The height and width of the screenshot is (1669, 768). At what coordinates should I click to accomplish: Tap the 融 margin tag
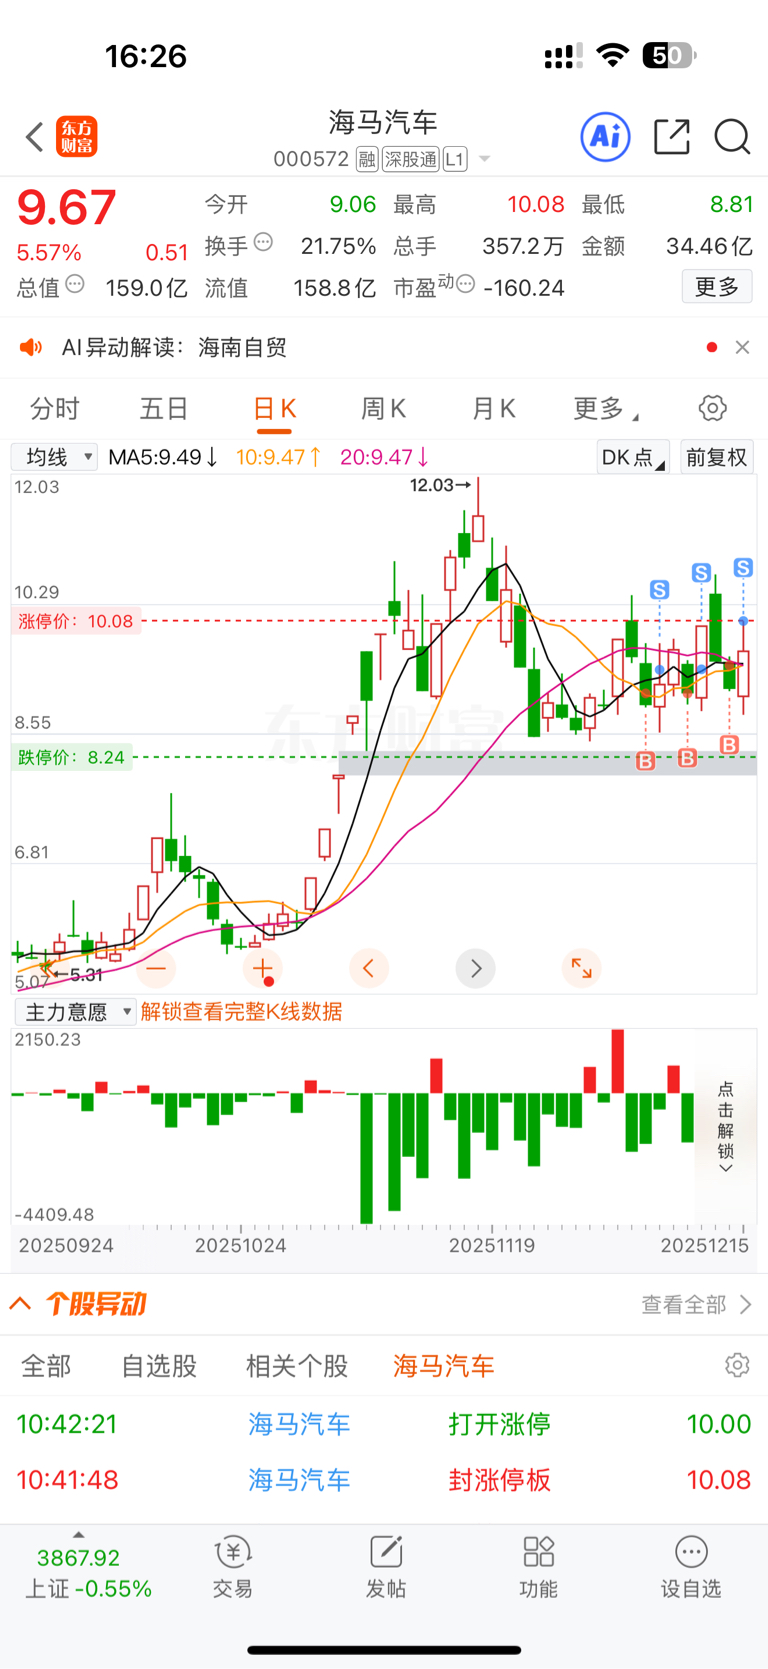coord(367,159)
